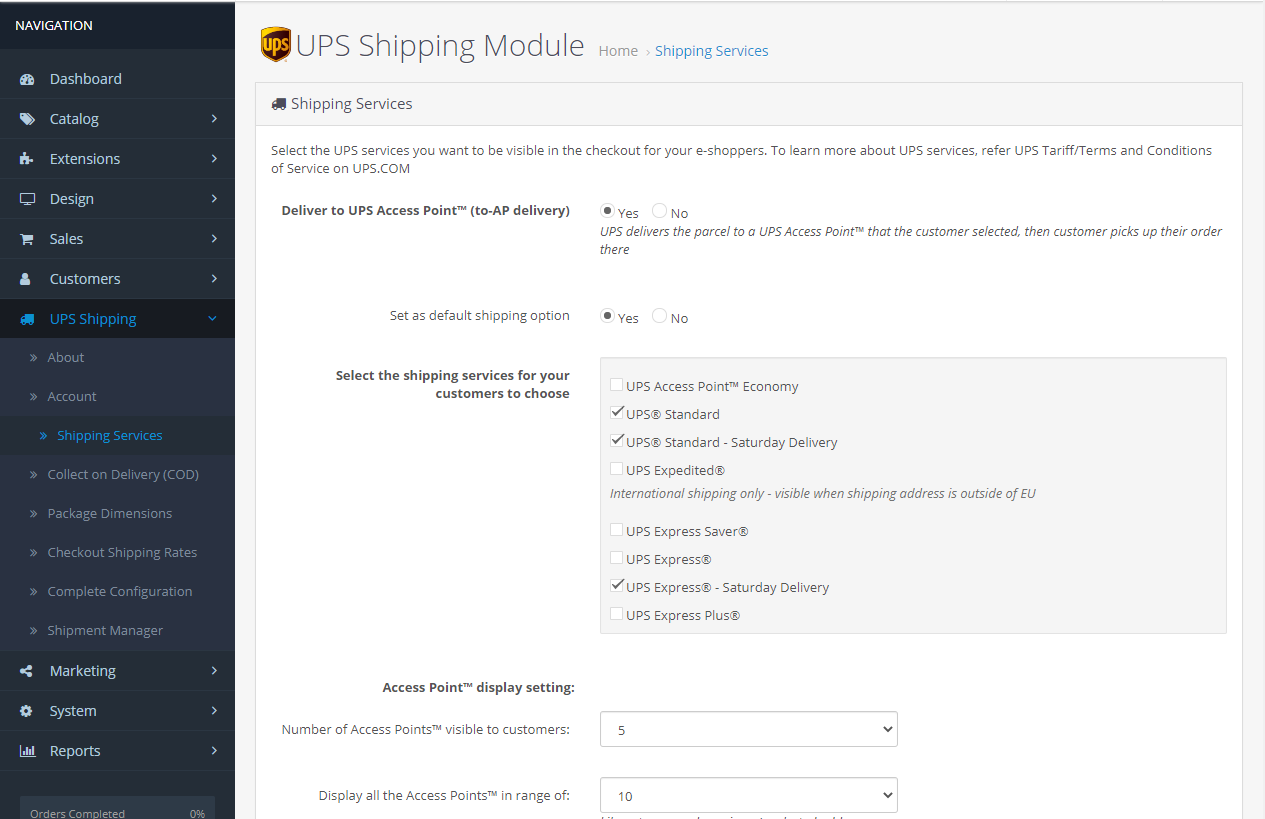The width and height of the screenshot is (1265, 819).
Task: Click the UPS Shipping truck icon in sidebar
Action: tap(27, 319)
